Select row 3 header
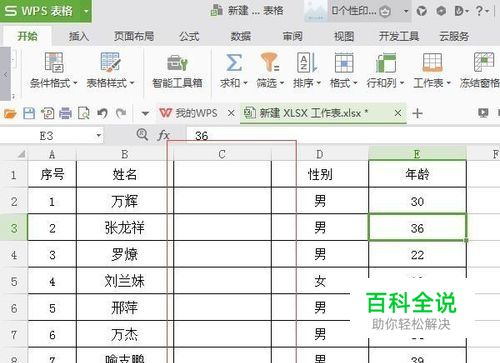Viewport: 500px width, 363px height. tap(14, 228)
